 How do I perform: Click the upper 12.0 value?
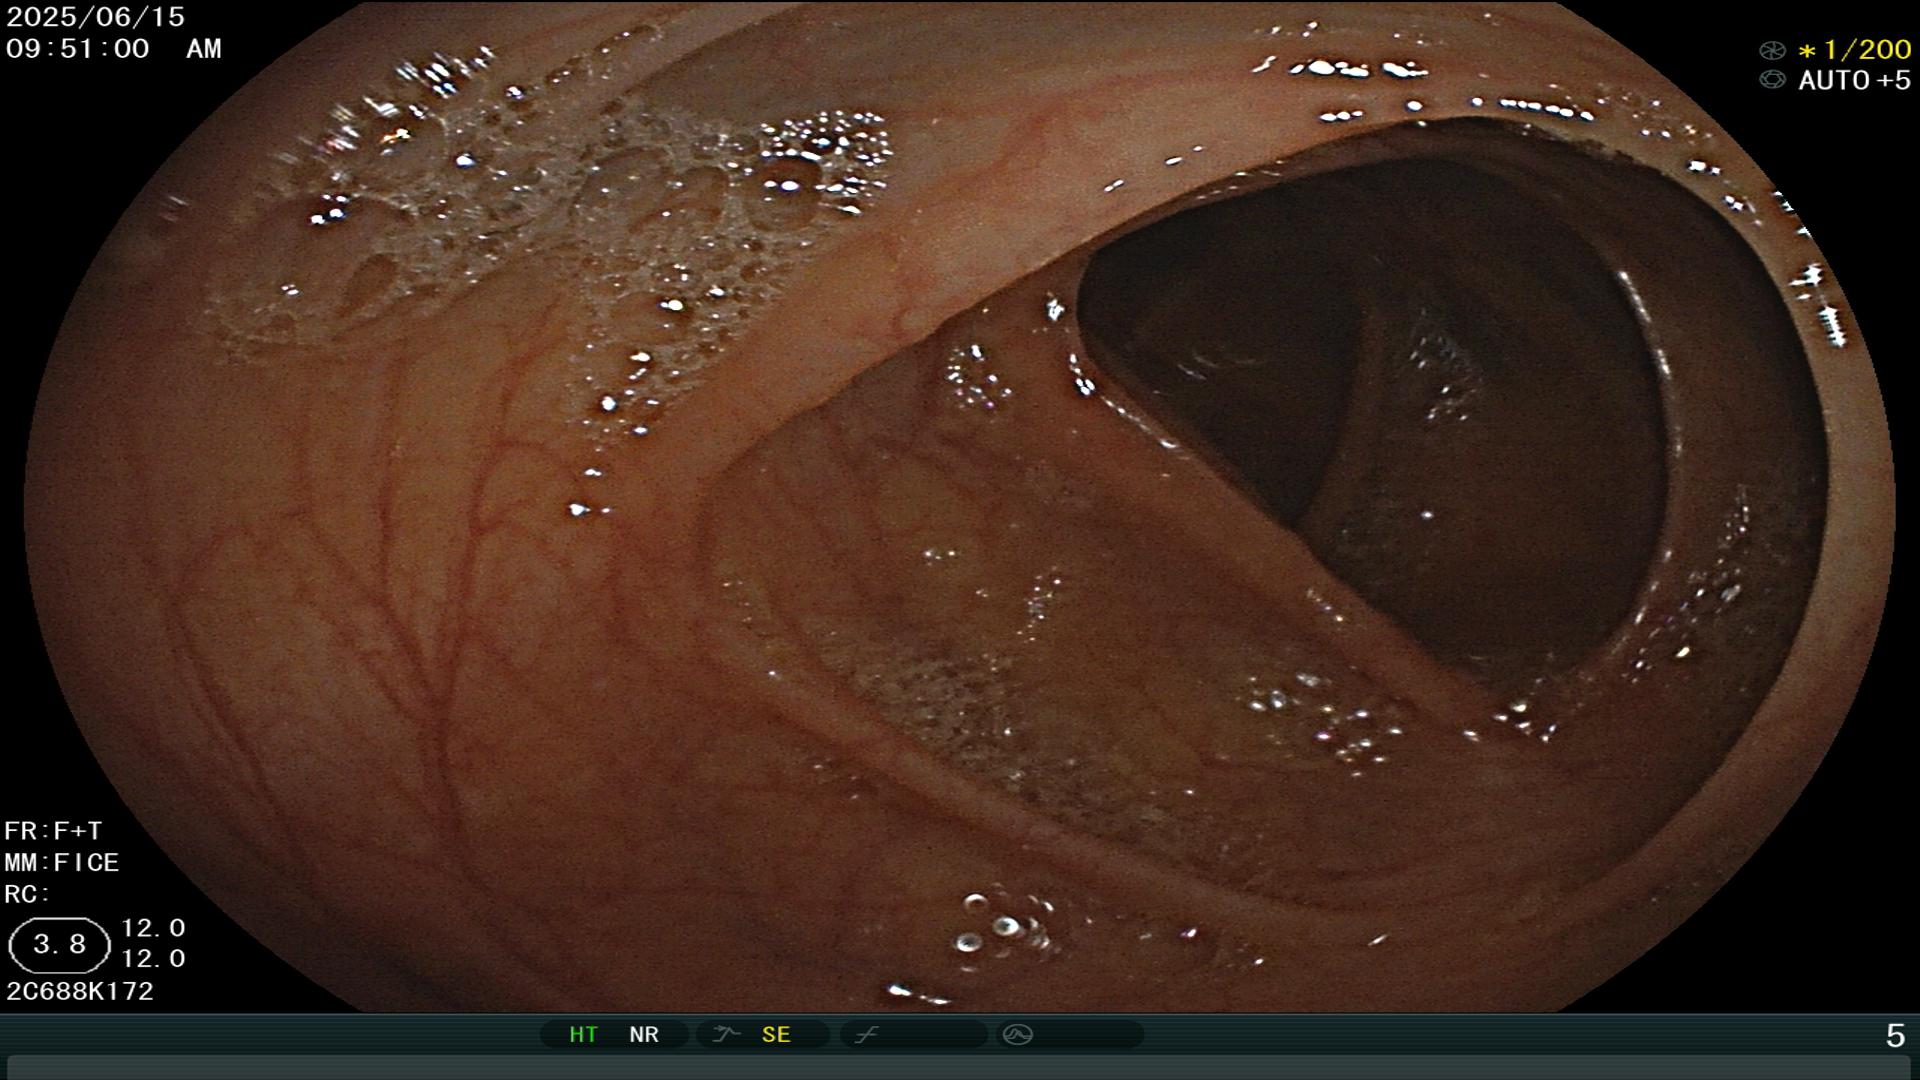click(153, 928)
